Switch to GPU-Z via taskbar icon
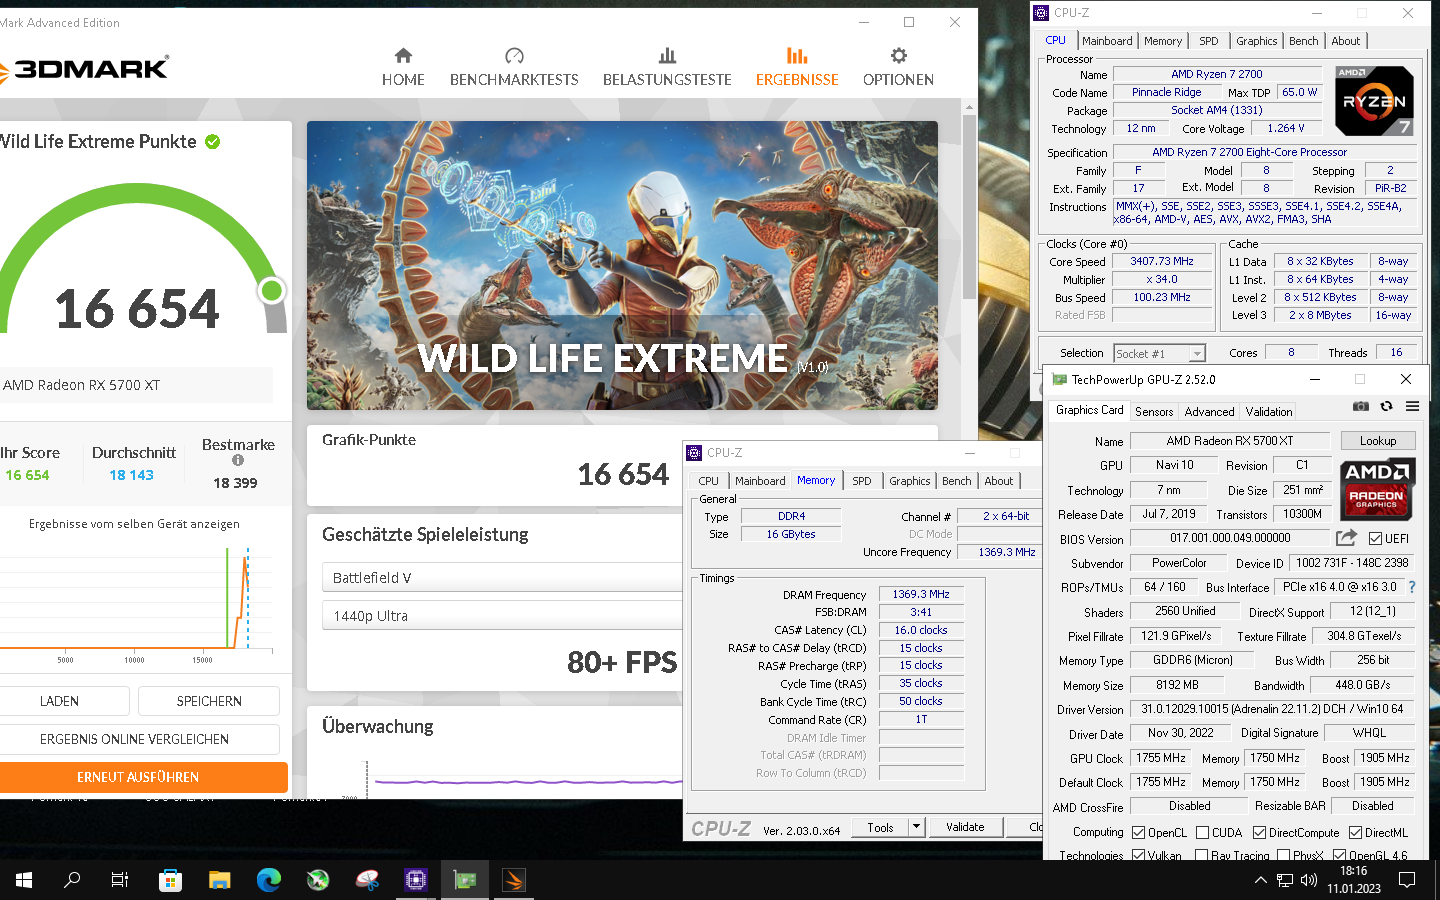Image resolution: width=1440 pixels, height=900 pixels. 465,880
